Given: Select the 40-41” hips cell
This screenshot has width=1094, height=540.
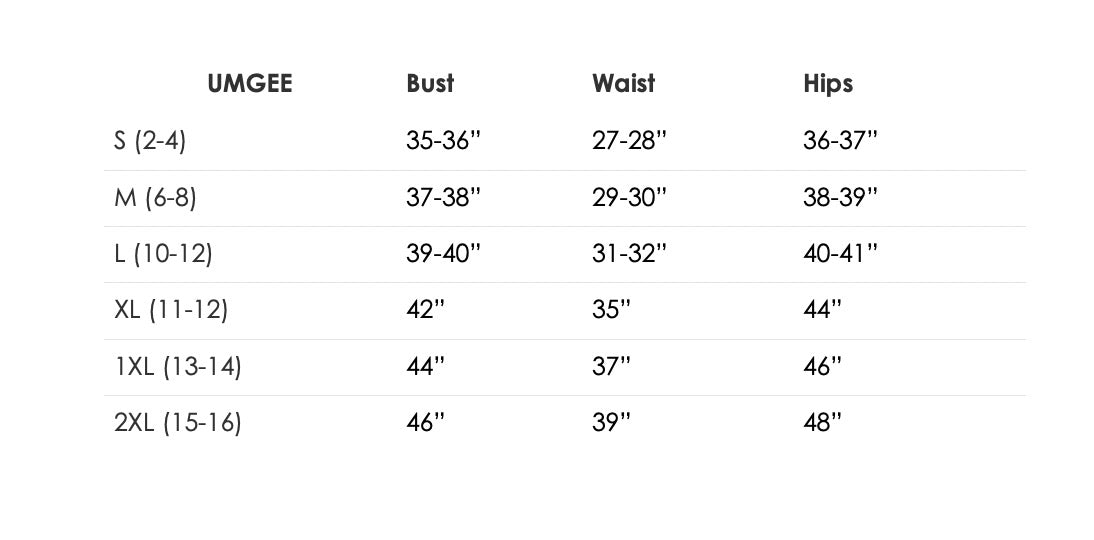Looking at the screenshot, I should (840, 254).
